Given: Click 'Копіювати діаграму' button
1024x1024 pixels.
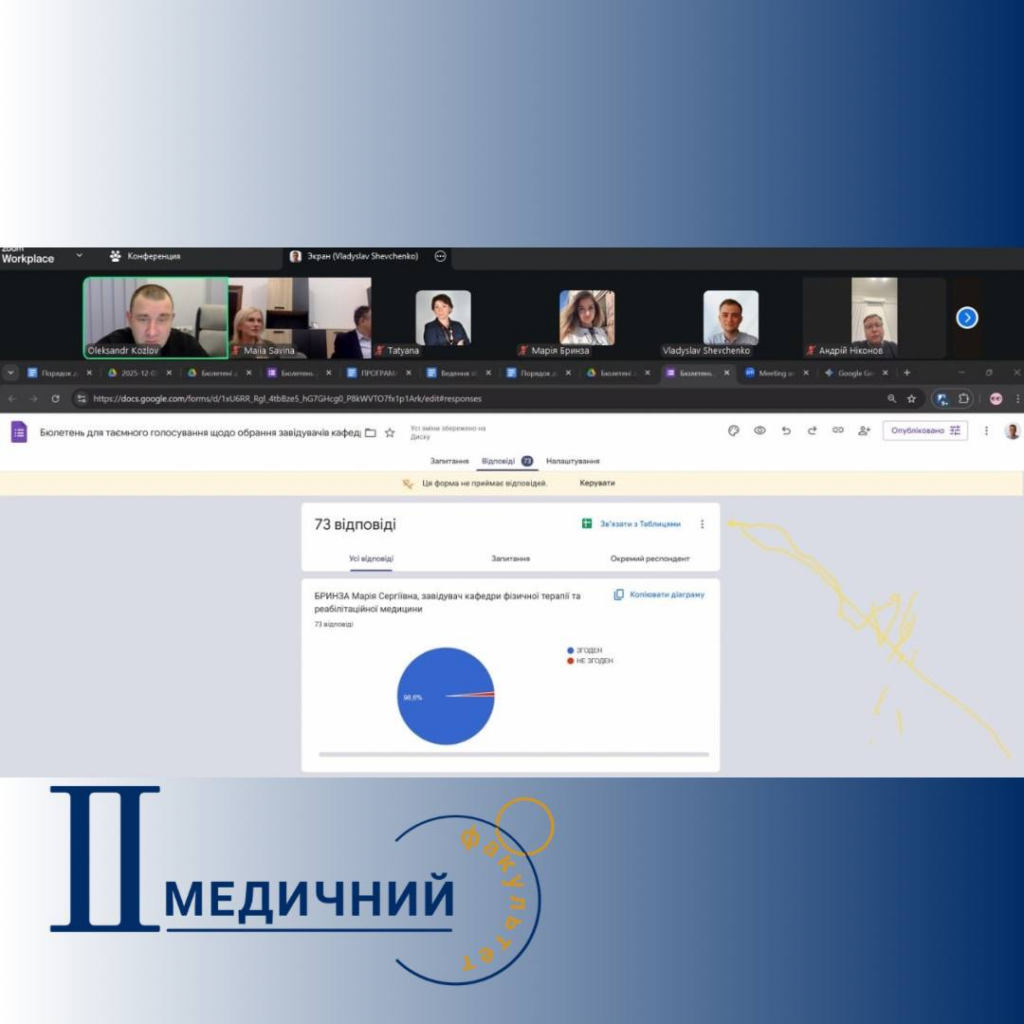Looking at the screenshot, I should (659, 594).
